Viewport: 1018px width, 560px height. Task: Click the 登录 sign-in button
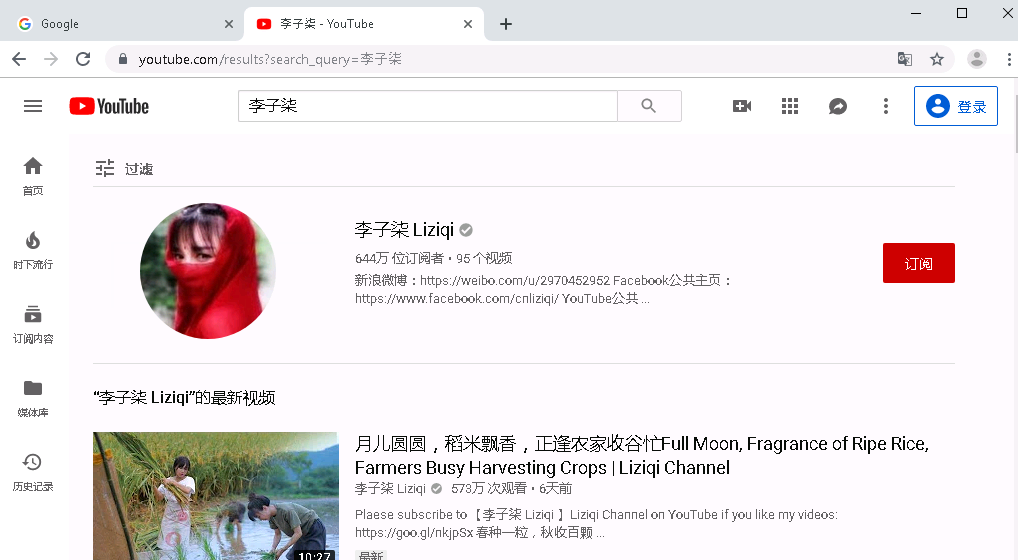coord(956,106)
